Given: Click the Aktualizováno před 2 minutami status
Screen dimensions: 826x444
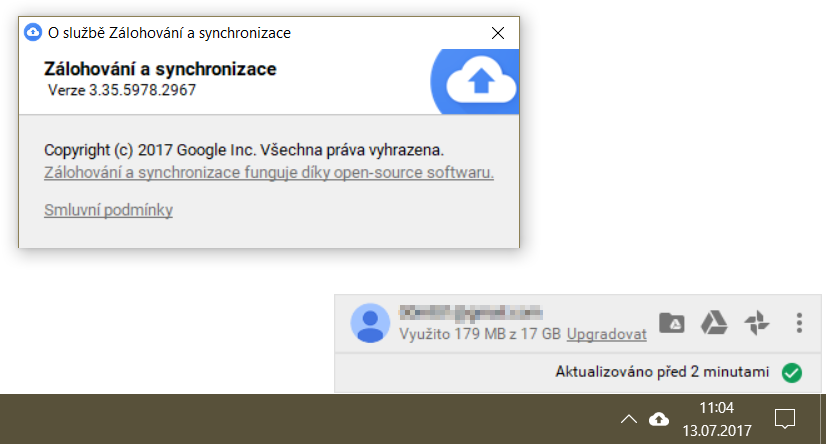Looking at the screenshot, I should pos(662,372).
